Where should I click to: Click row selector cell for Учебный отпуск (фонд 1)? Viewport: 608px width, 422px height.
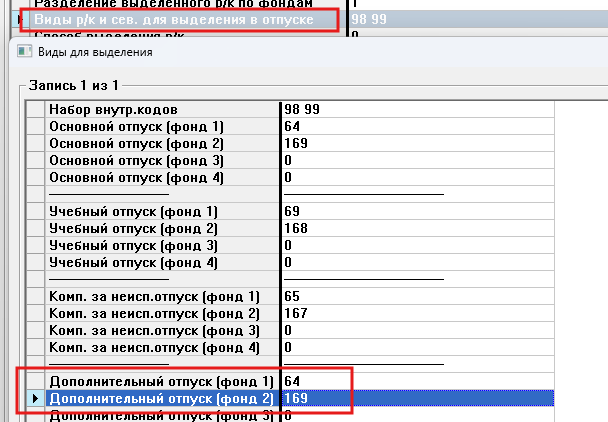pyautogui.click(x=35, y=212)
